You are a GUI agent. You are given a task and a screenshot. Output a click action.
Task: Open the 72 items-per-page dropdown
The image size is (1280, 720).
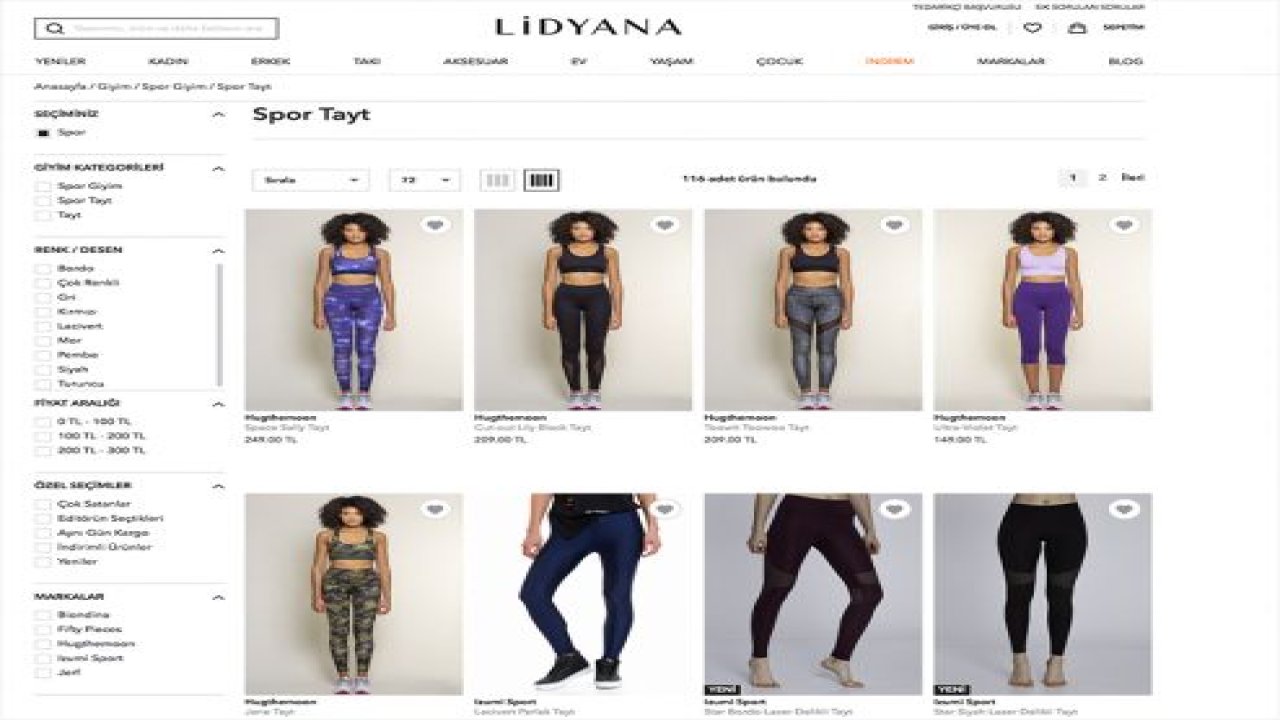[x=424, y=180]
